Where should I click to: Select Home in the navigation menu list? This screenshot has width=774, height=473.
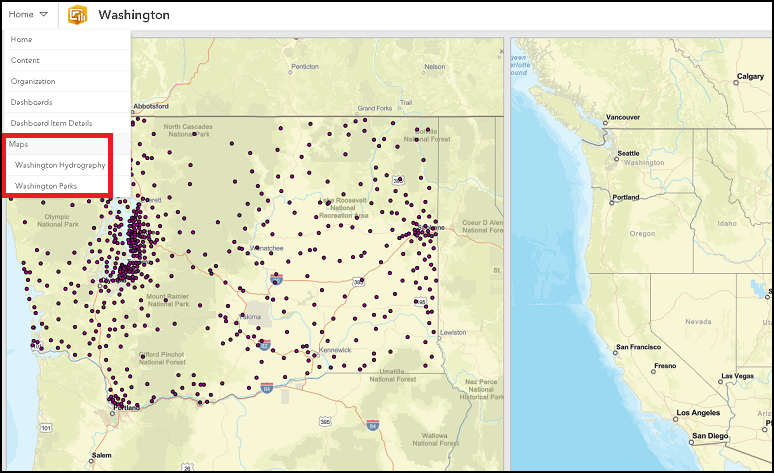pyautogui.click(x=21, y=39)
